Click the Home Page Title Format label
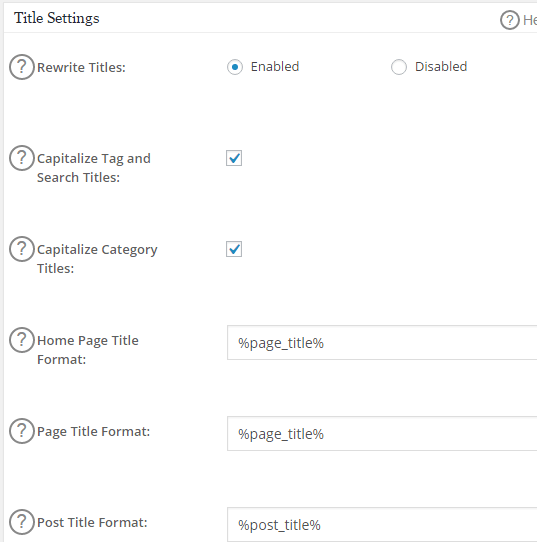Viewport: 537px width, 542px height. coord(88,350)
